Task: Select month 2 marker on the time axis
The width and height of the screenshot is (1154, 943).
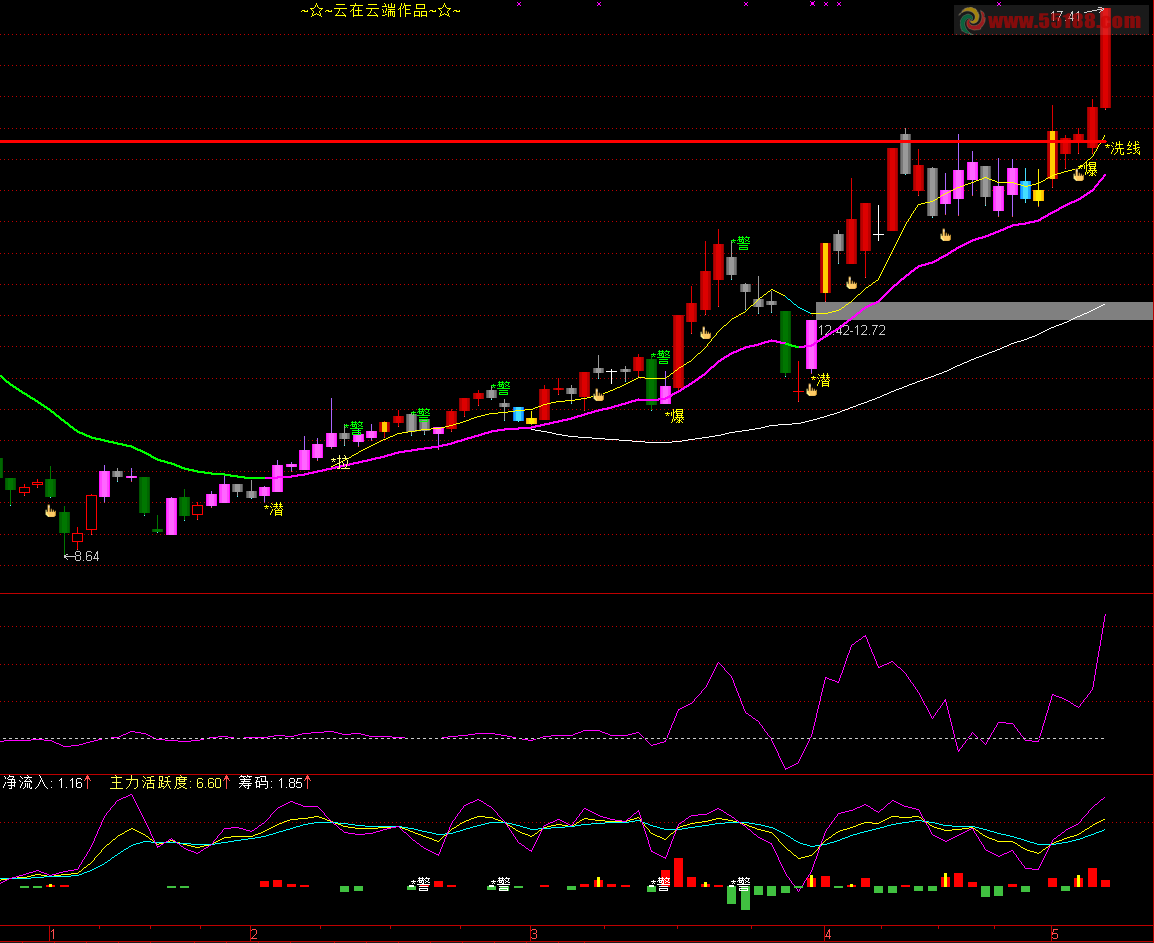Action: pyautogui.click(x=254, y=934)
